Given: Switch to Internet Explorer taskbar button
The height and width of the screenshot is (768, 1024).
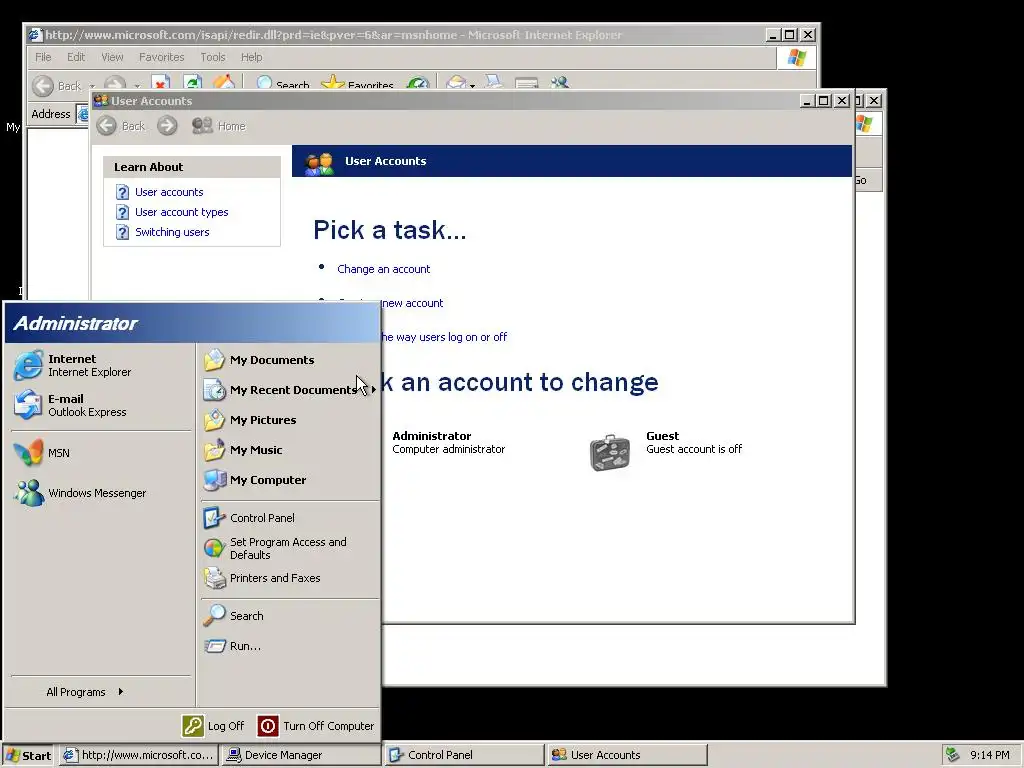Looking at the screenshot, I should pos(138,755).
